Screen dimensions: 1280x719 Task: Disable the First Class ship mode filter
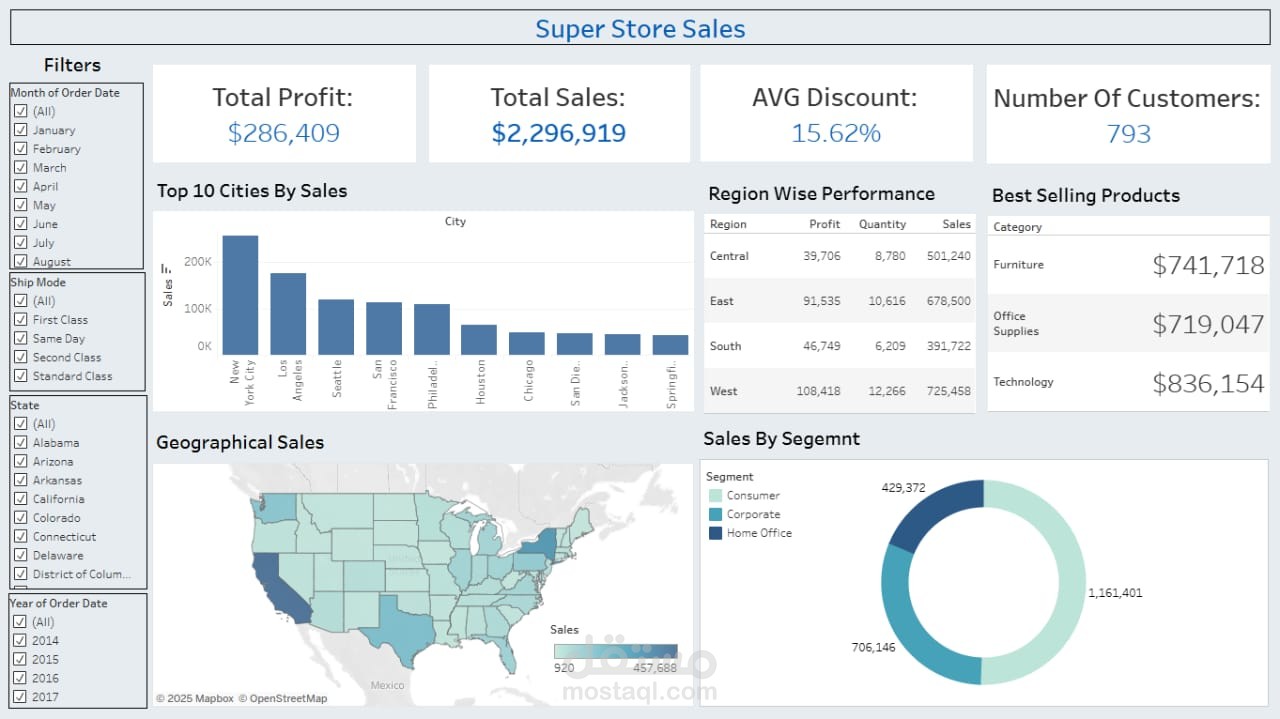[22, 319]
